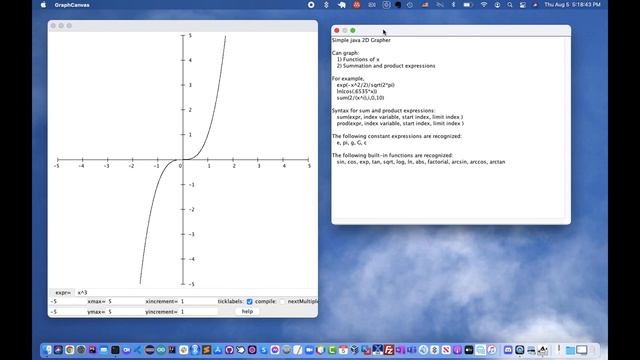Open the Apple menu
Image resolution: width=640 pixels, height=360 pixels.
(43, 5)
